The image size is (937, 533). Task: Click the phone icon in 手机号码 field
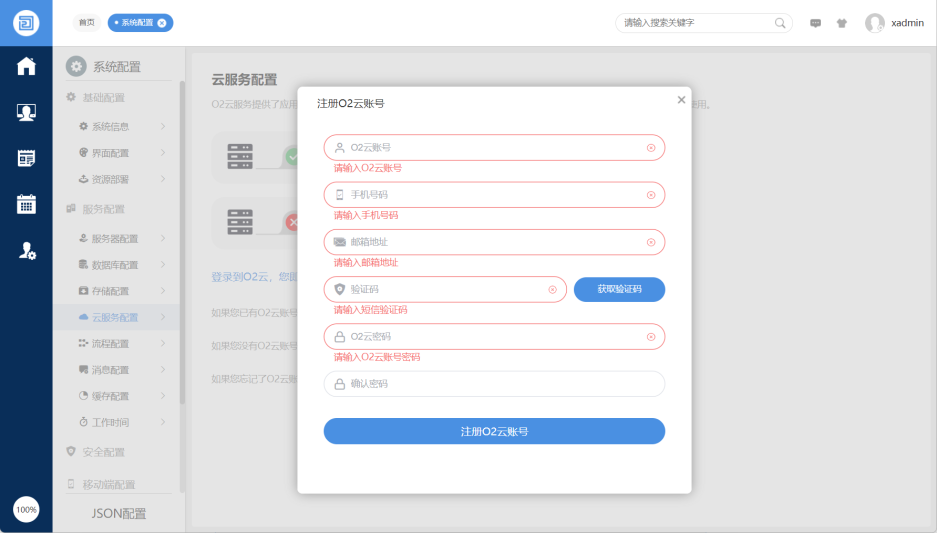[339, 195]
